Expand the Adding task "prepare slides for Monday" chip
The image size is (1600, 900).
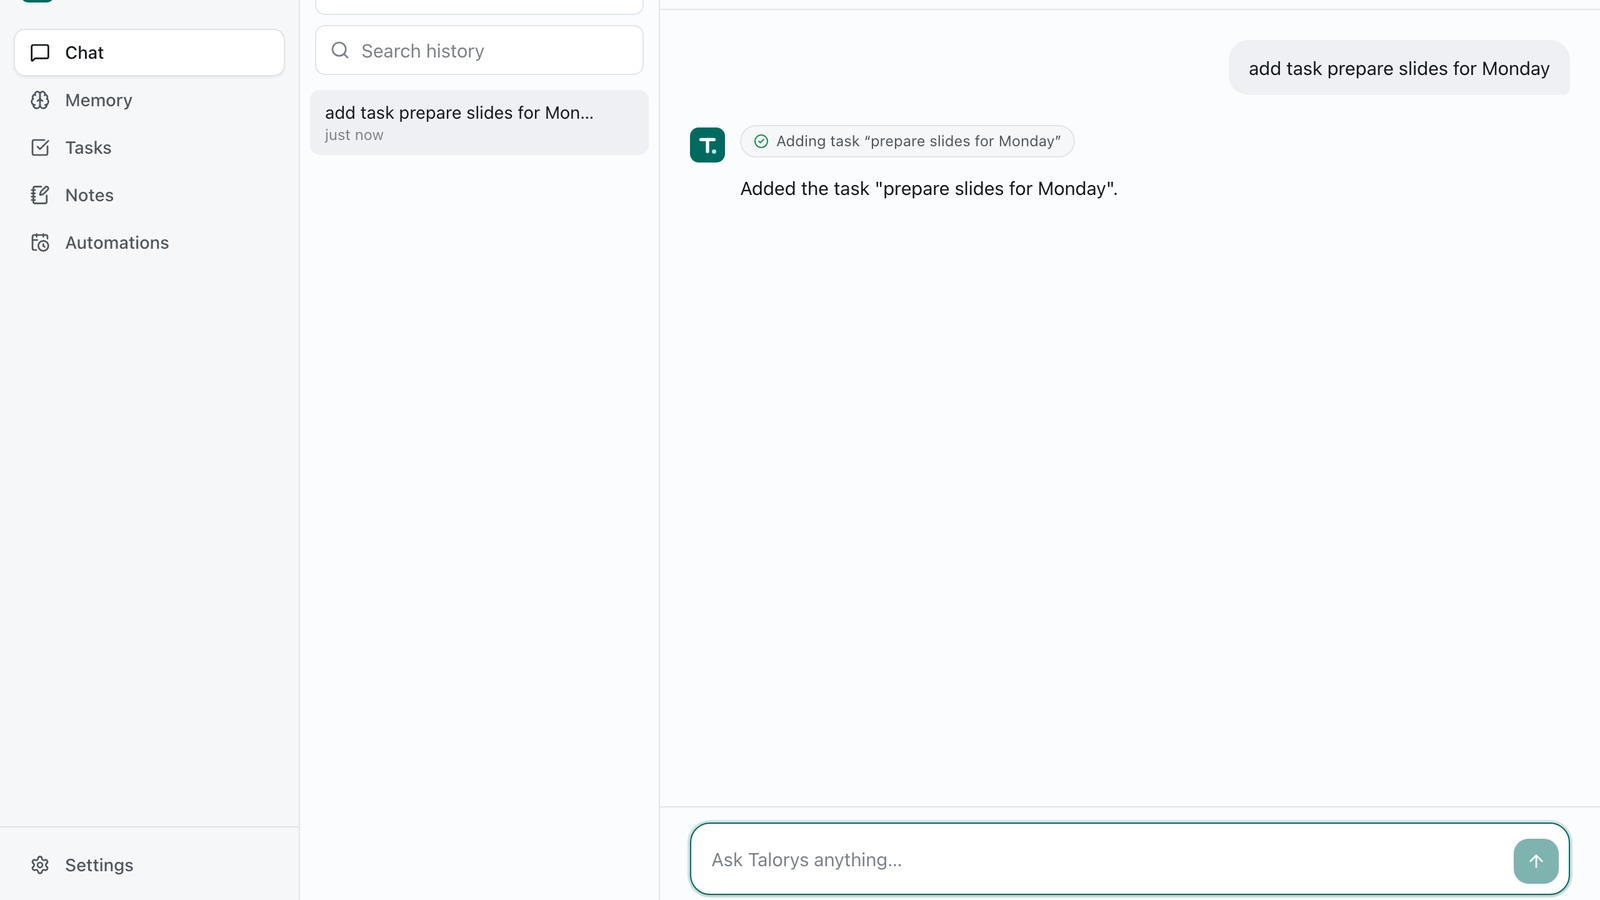(907, 141)
